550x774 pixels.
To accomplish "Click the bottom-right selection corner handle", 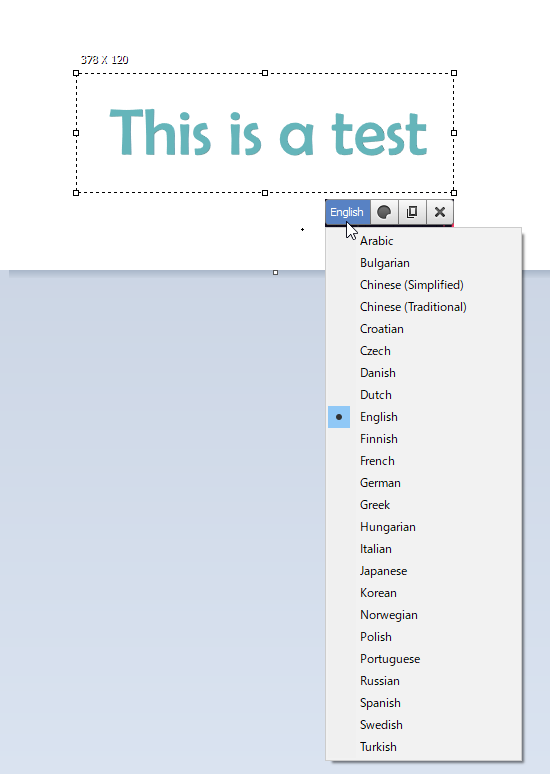I will coord(454,193).
